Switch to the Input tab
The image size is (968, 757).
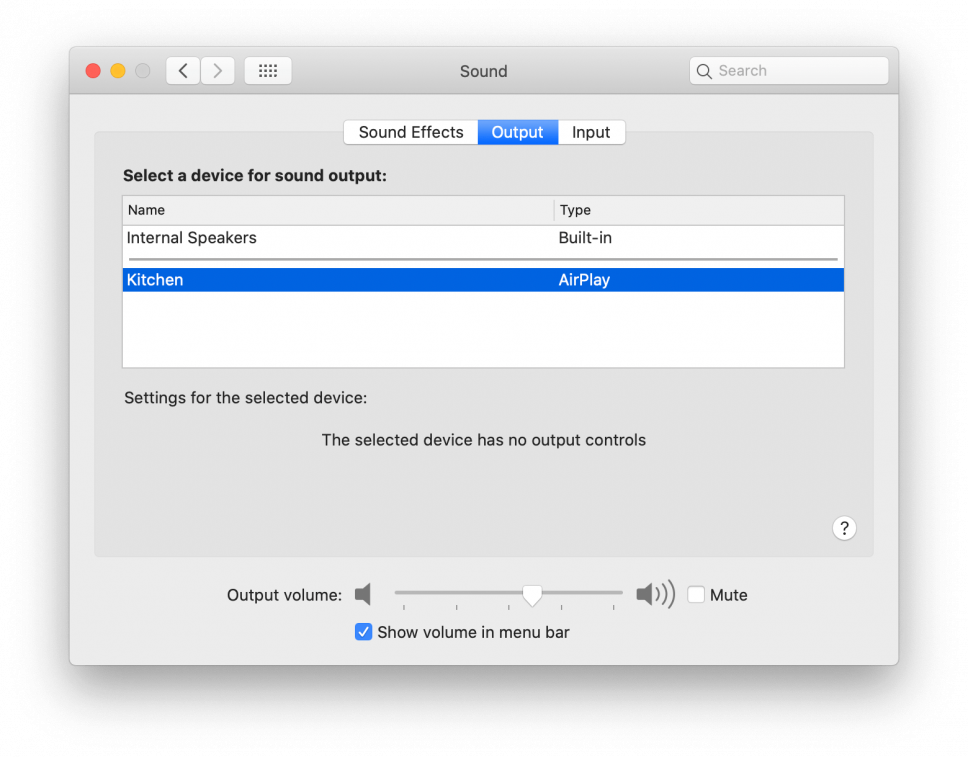point(591,132)
